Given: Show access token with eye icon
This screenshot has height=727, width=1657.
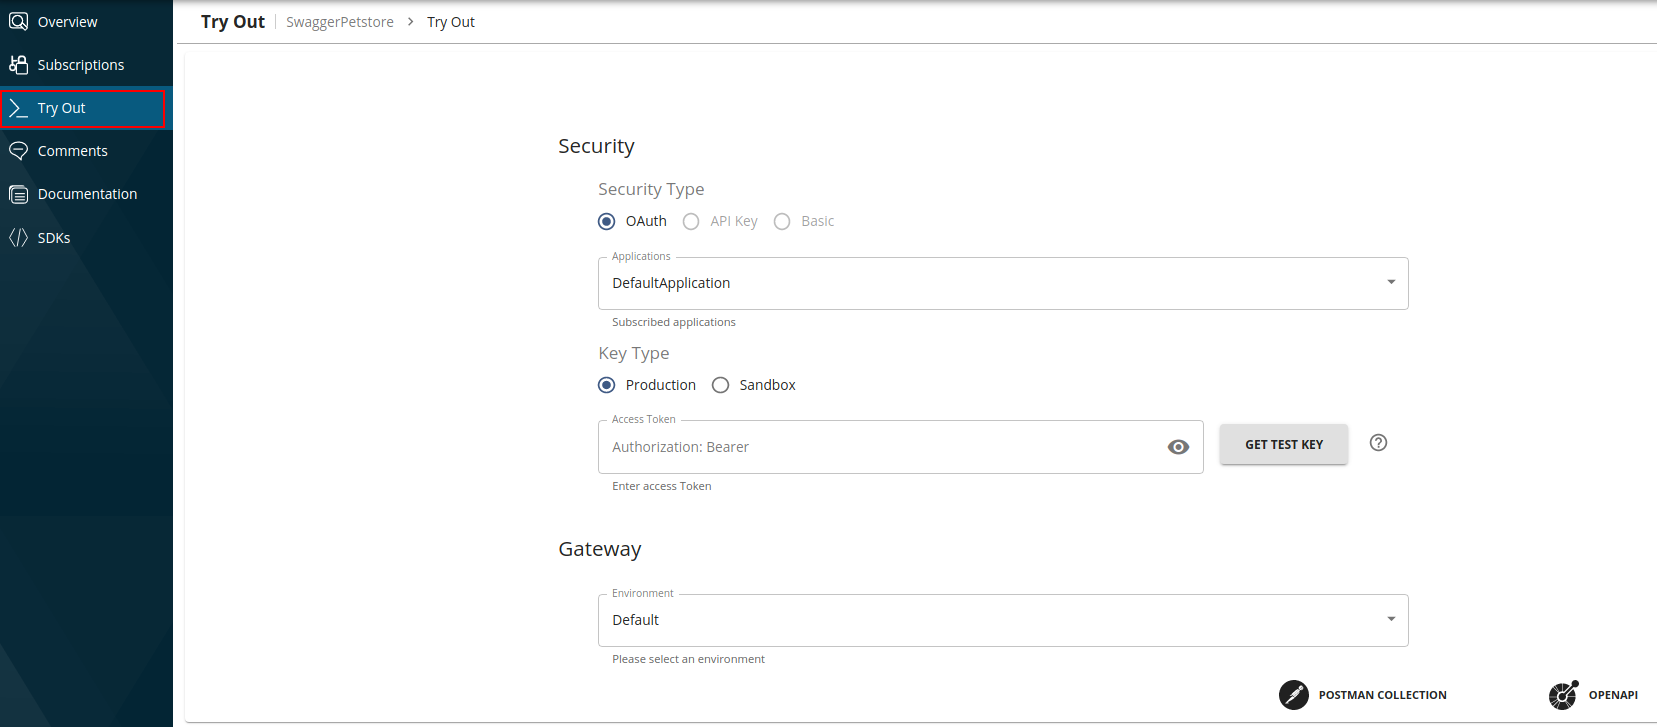Looking at the screenshot, I should [x=1178, y=447].
